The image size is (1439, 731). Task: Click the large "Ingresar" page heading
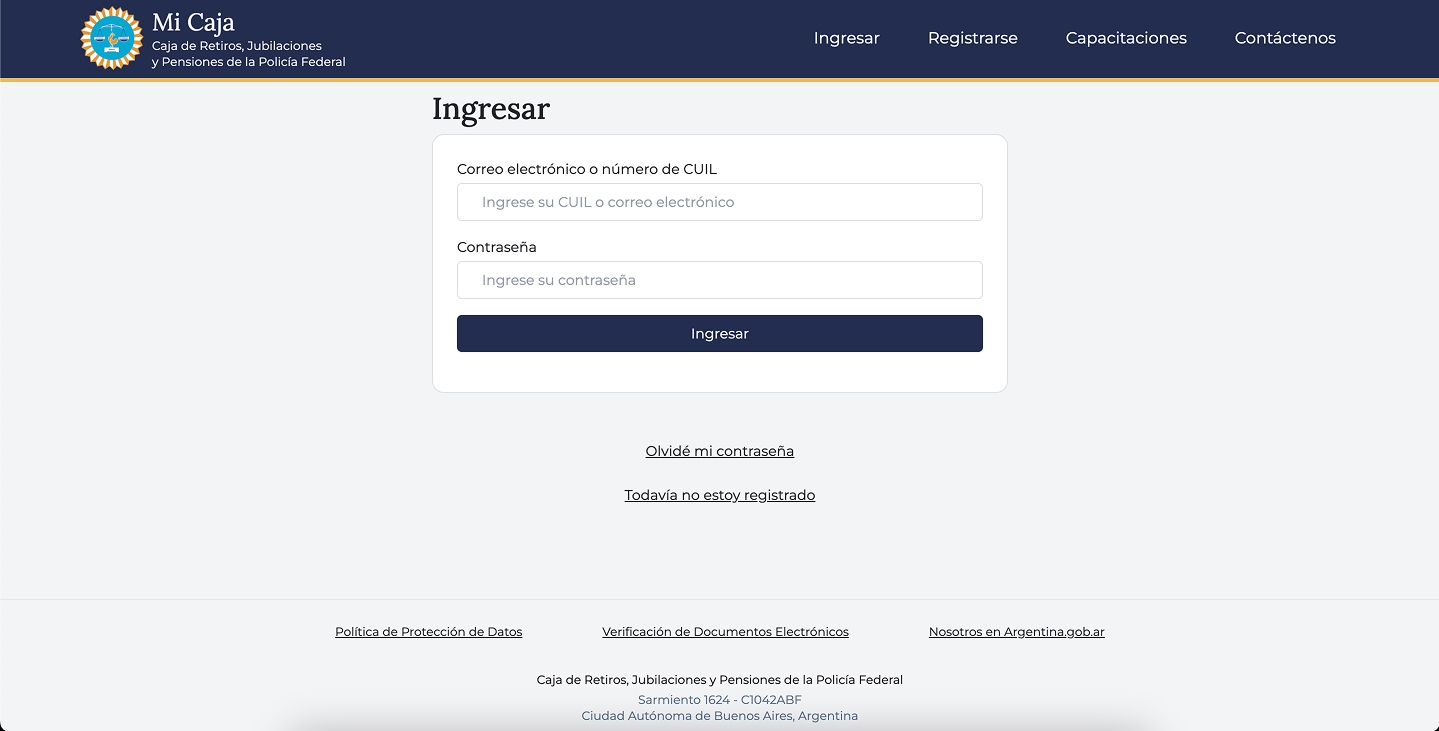pos(491,108)
